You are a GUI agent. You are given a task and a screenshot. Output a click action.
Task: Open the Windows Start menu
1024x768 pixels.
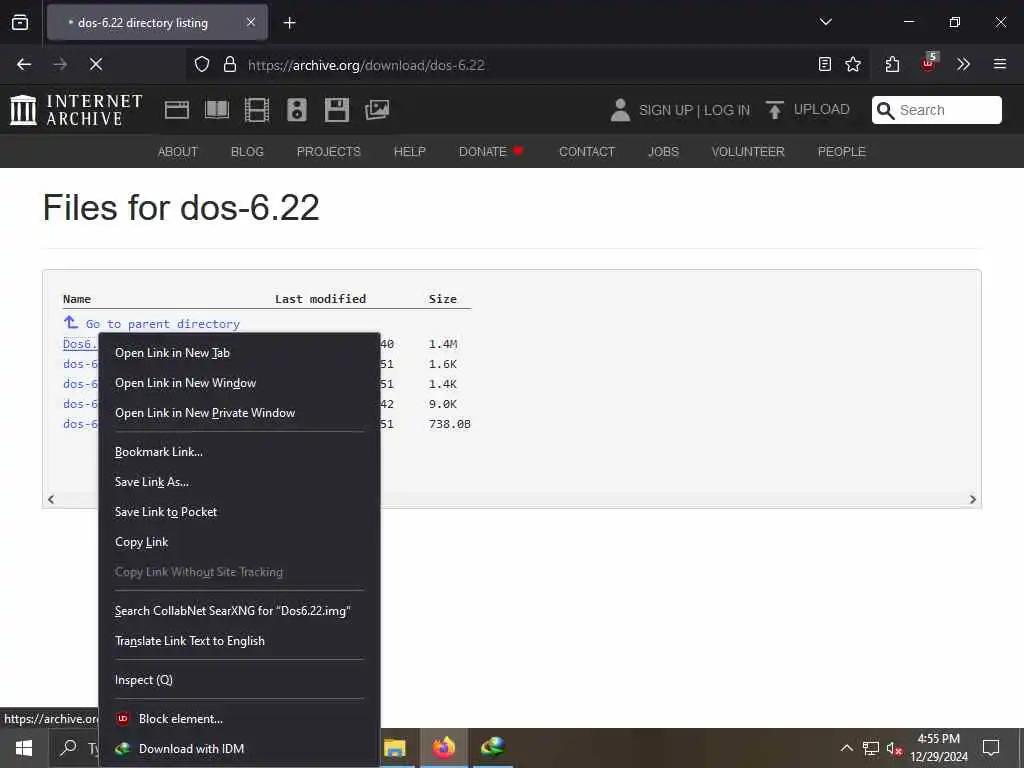coord(24,748)
